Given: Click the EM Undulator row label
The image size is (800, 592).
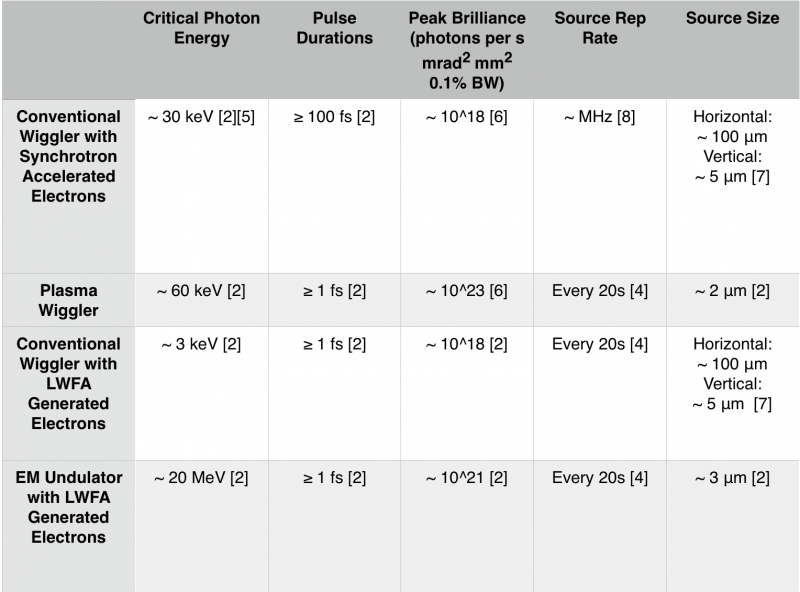Looking at the screenshot, I should tap(68, 508).
